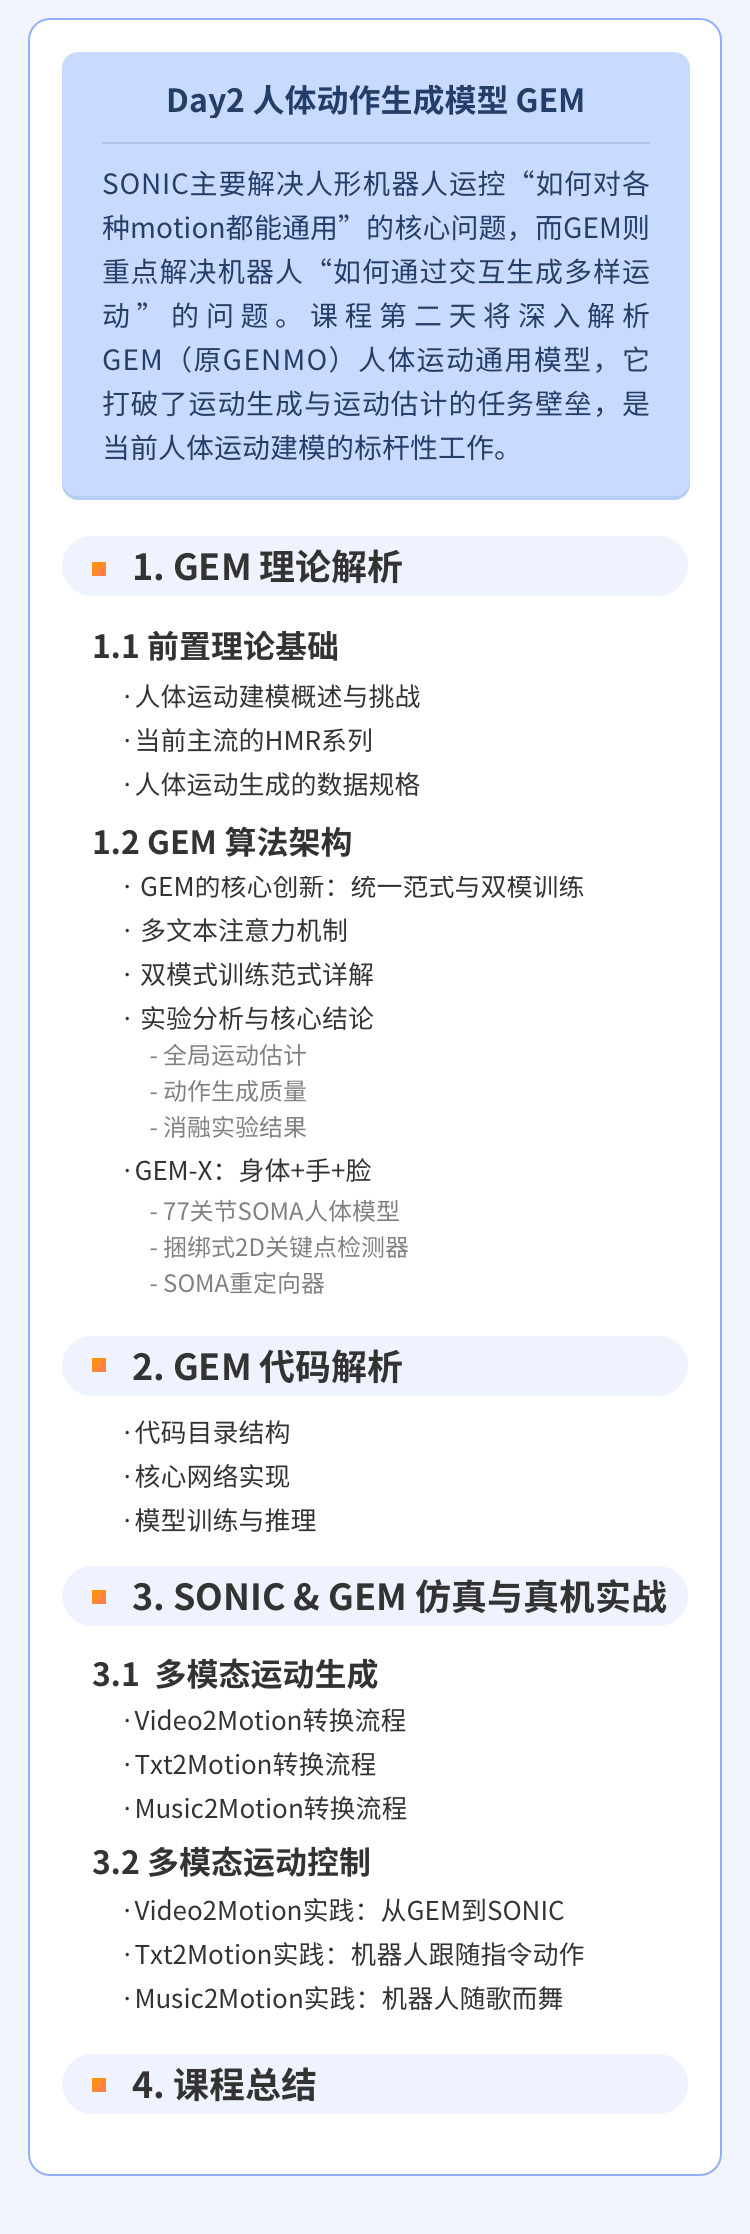Select the 消融实验结果 sub-item

pyautogui.click(x=234, y=1127)
